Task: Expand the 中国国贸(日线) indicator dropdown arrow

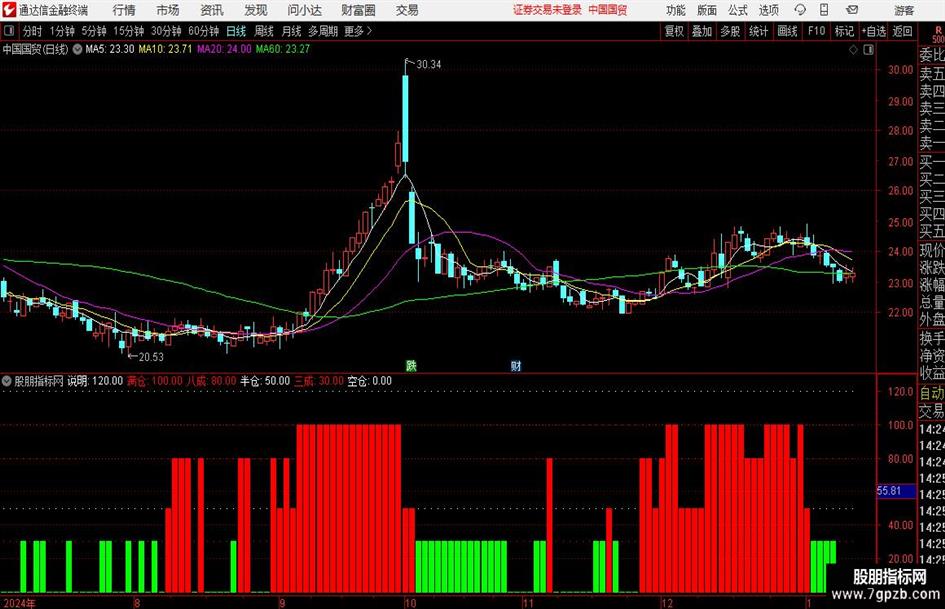Action: tap(77, 49)
